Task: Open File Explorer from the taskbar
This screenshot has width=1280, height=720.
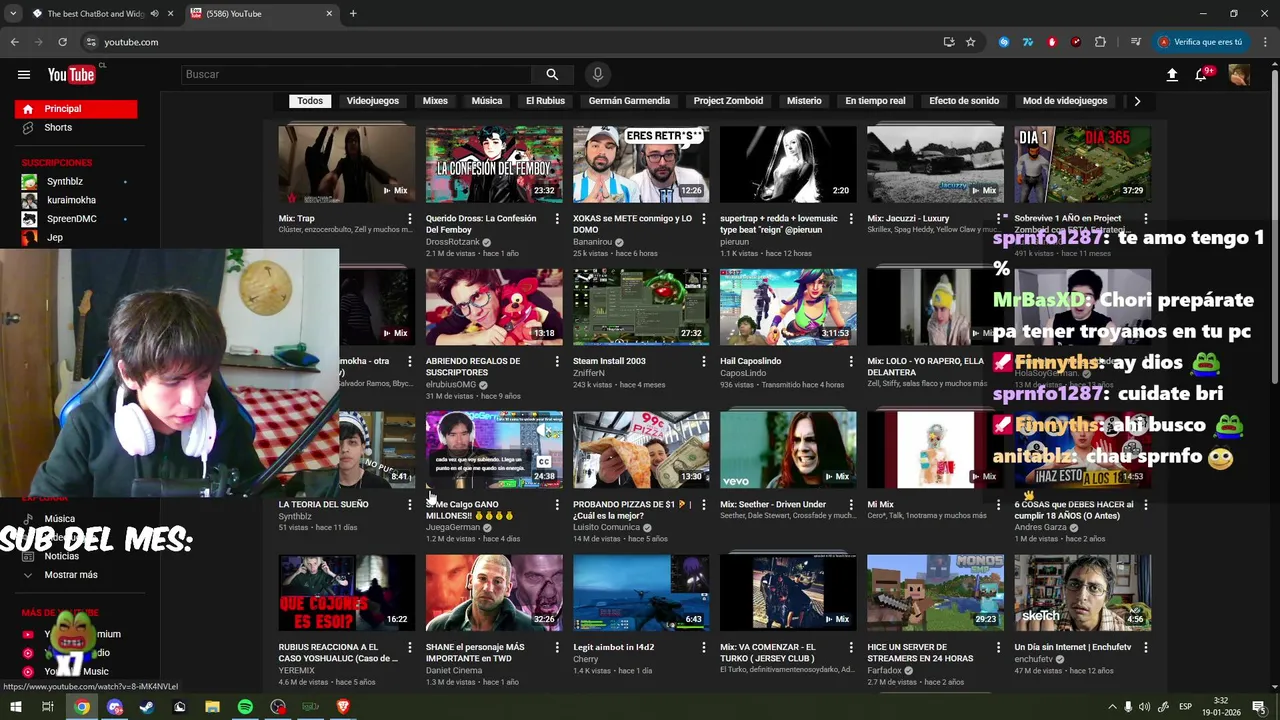Action: 212,707
